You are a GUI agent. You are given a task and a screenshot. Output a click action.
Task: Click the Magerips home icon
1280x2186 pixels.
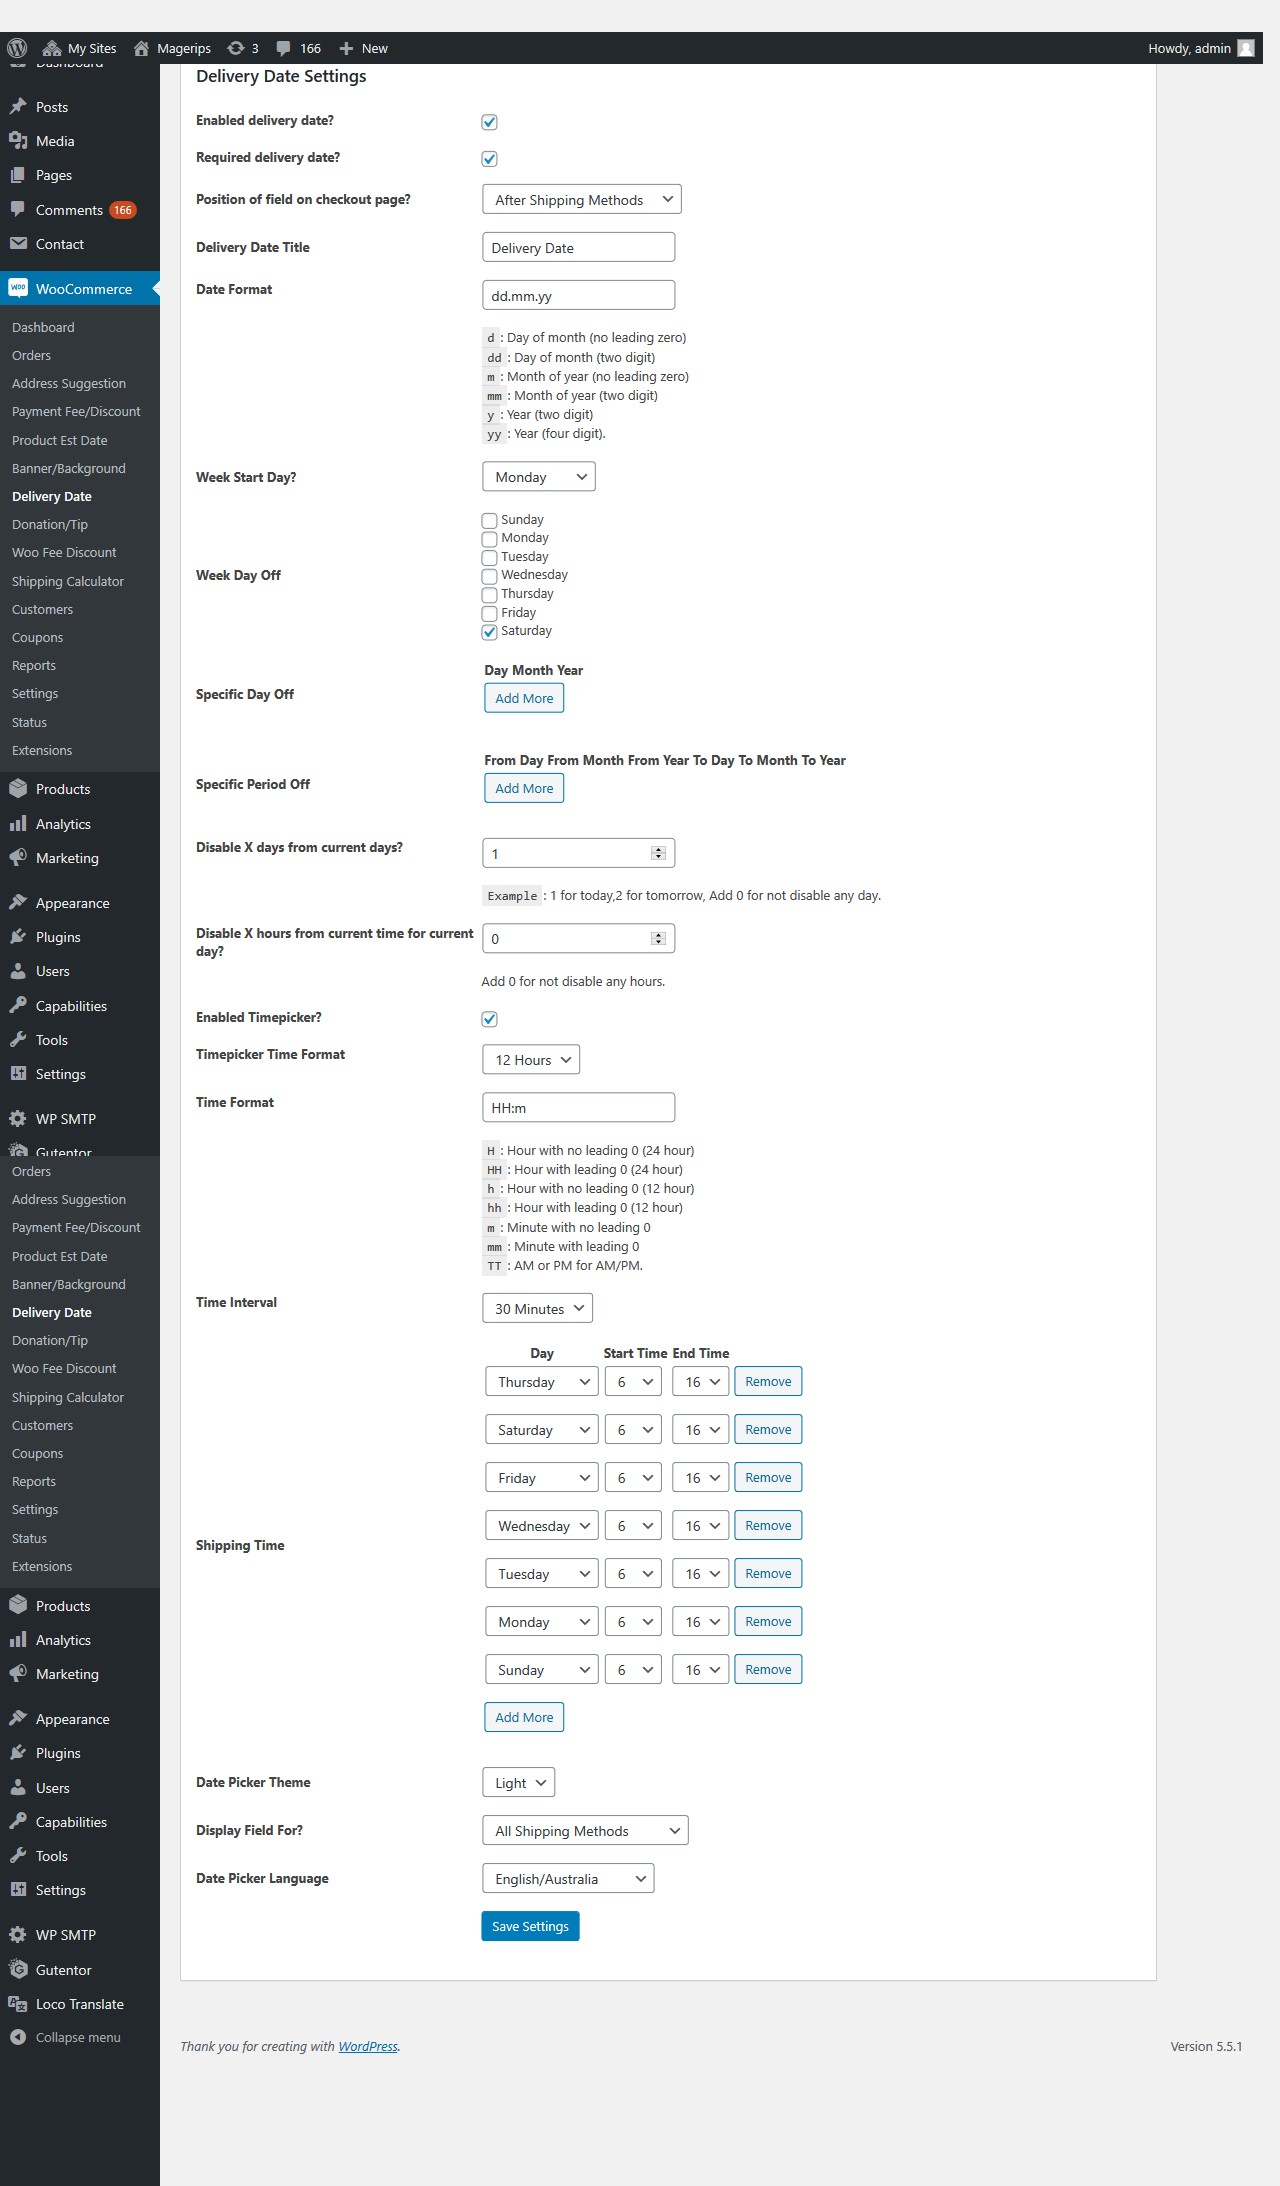142,48
